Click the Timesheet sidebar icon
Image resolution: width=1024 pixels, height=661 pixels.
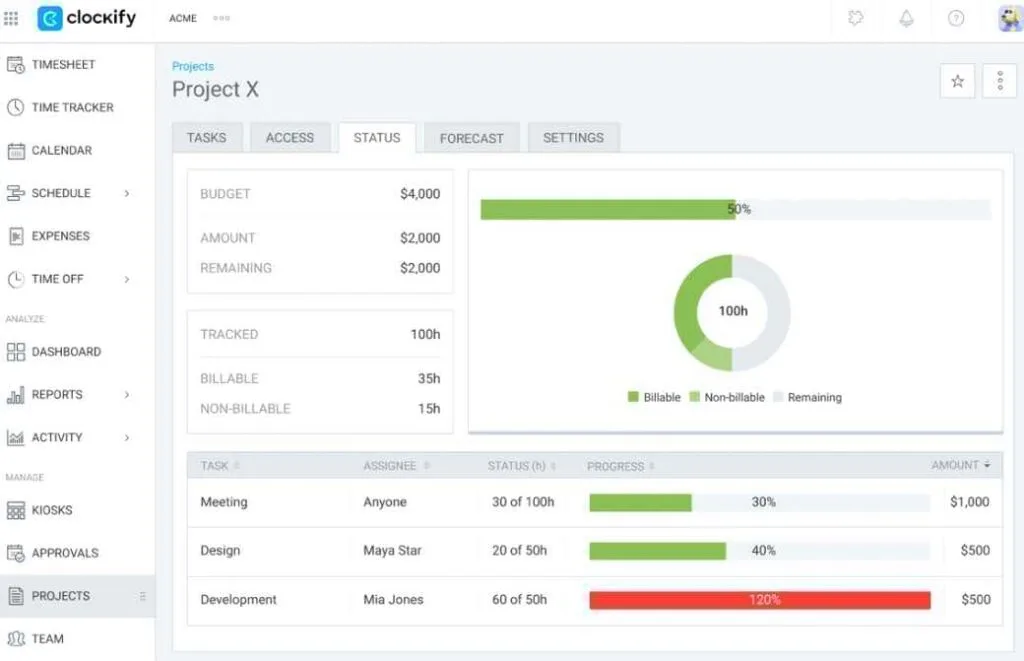[x=16, y=65]
